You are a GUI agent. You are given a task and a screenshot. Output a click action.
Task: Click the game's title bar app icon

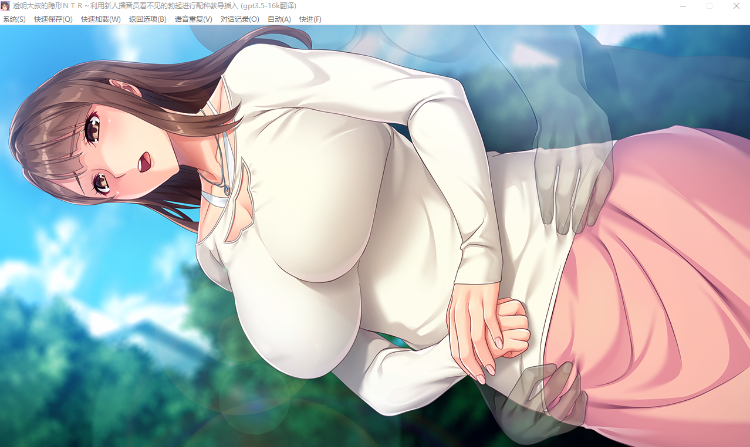tap(5, 6)
